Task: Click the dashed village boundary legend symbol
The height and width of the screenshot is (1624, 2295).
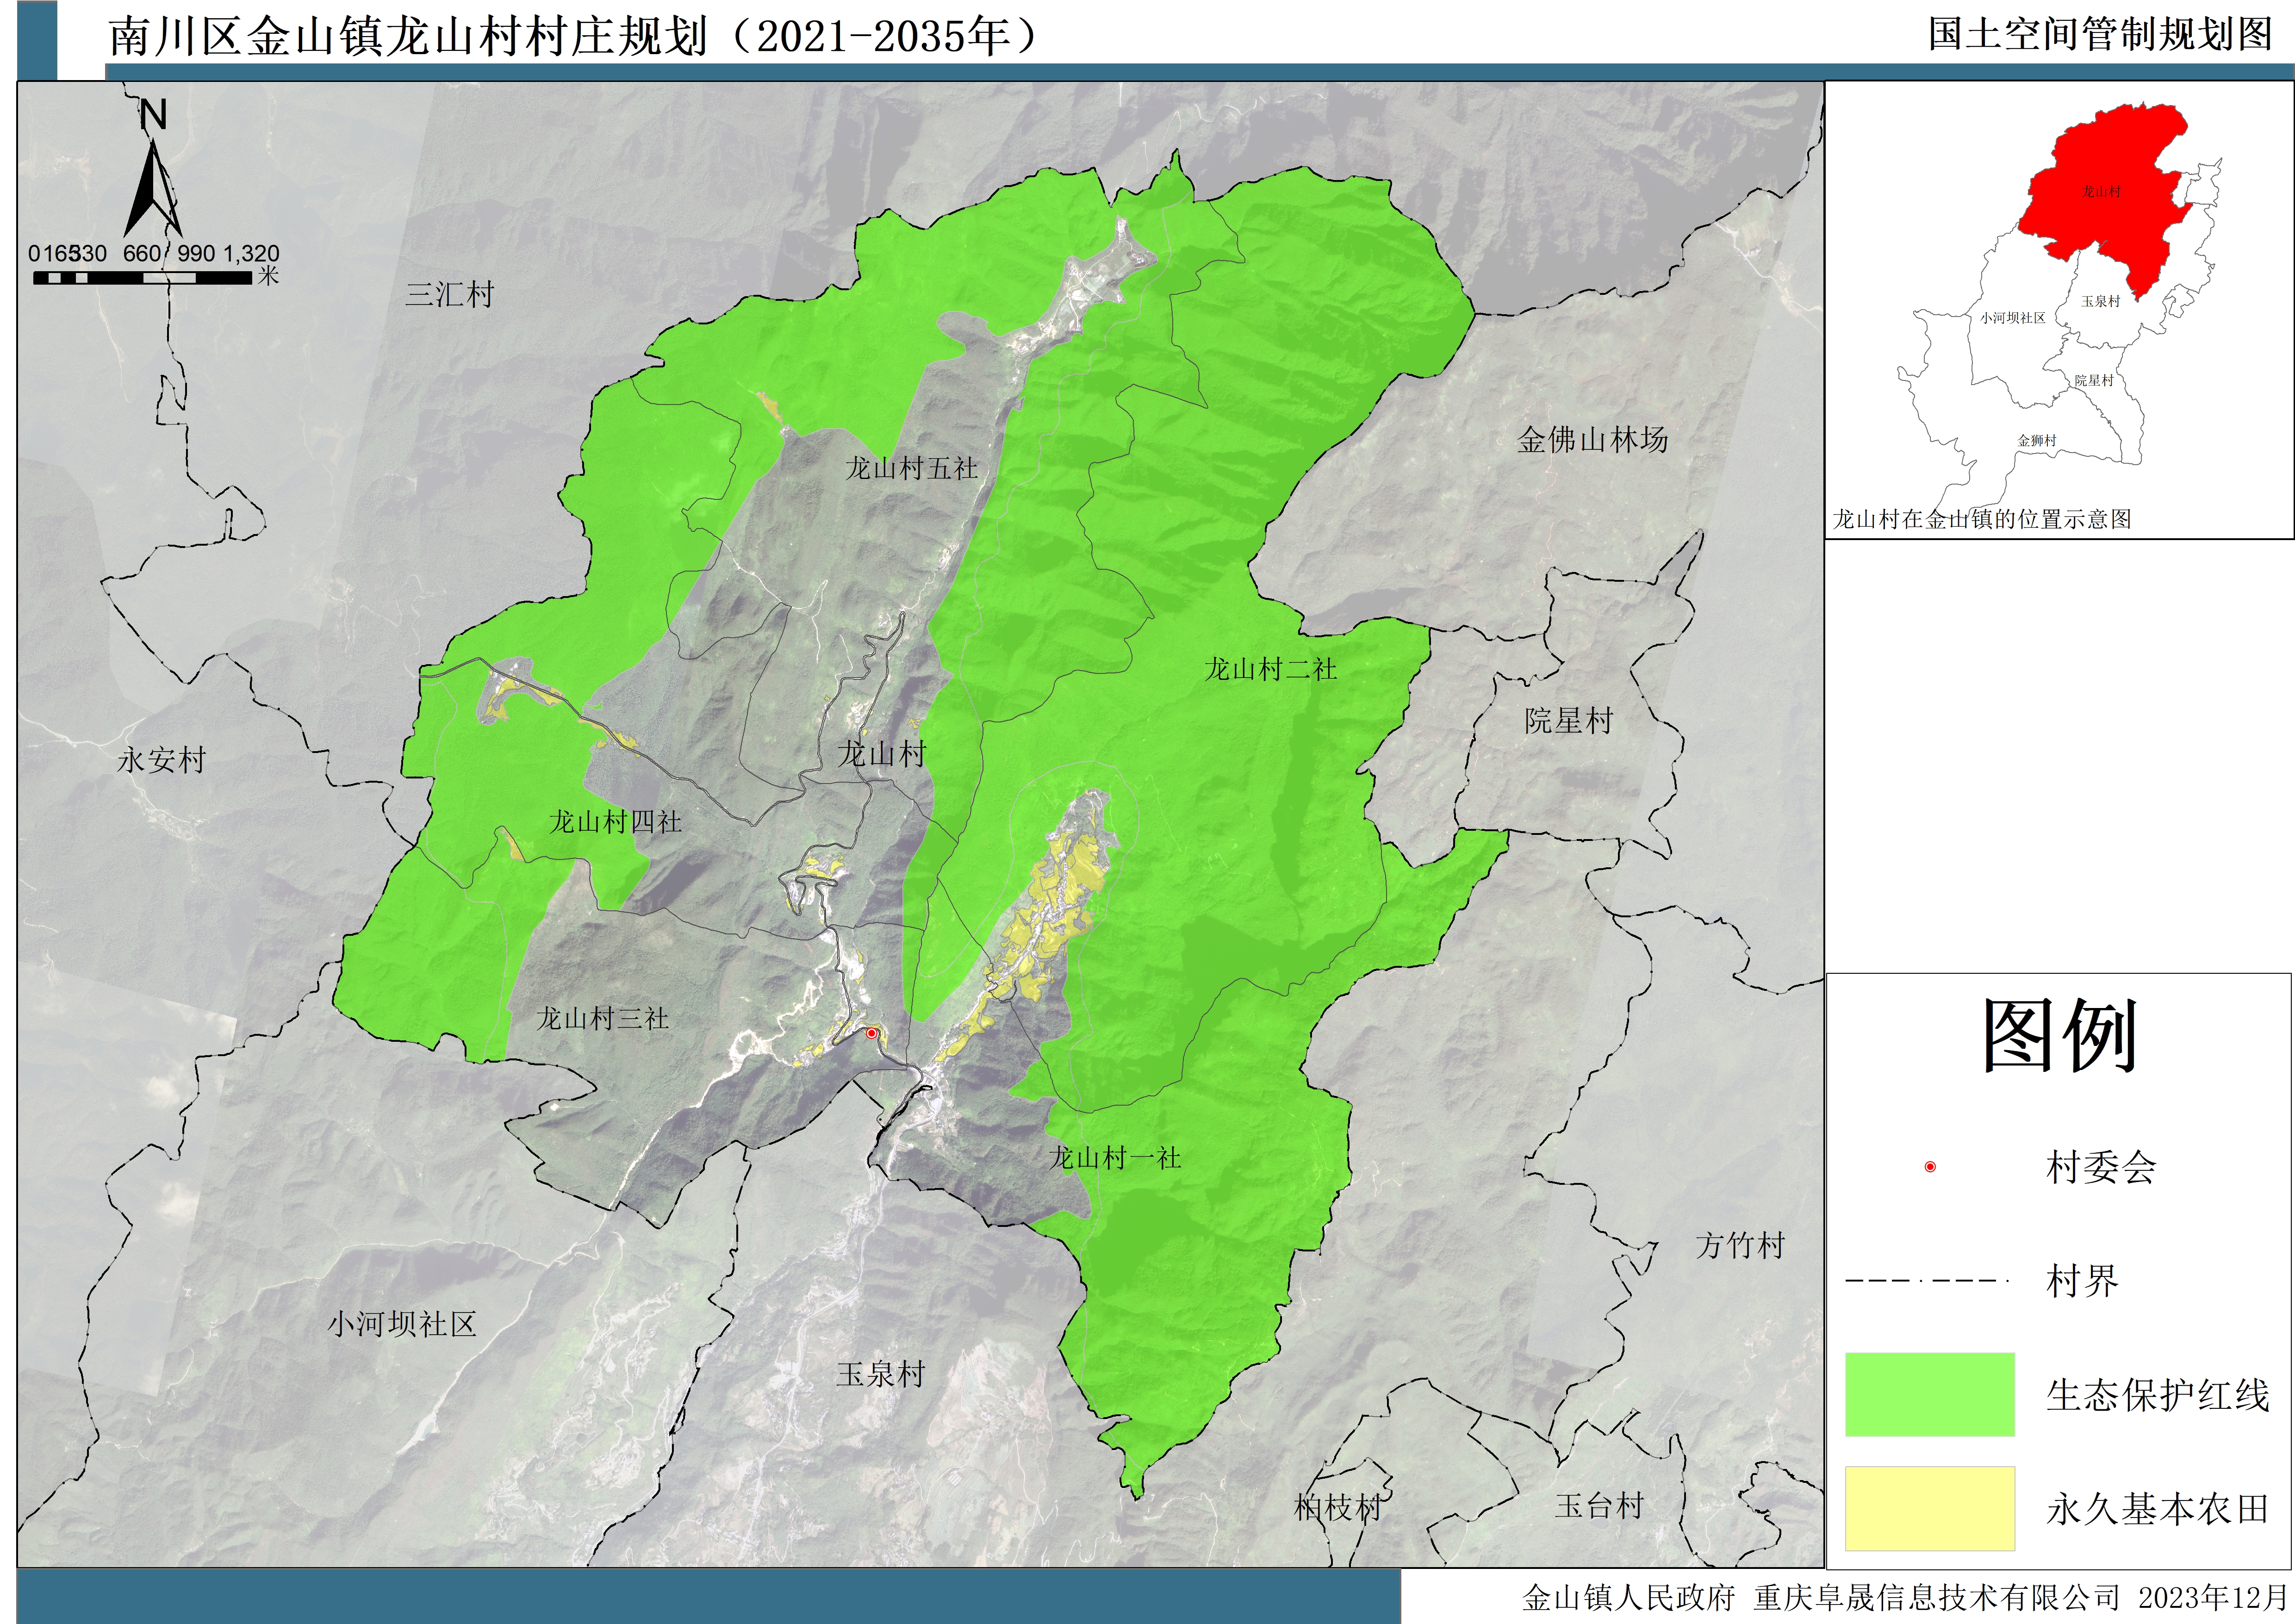Action: (1927, 1280)
